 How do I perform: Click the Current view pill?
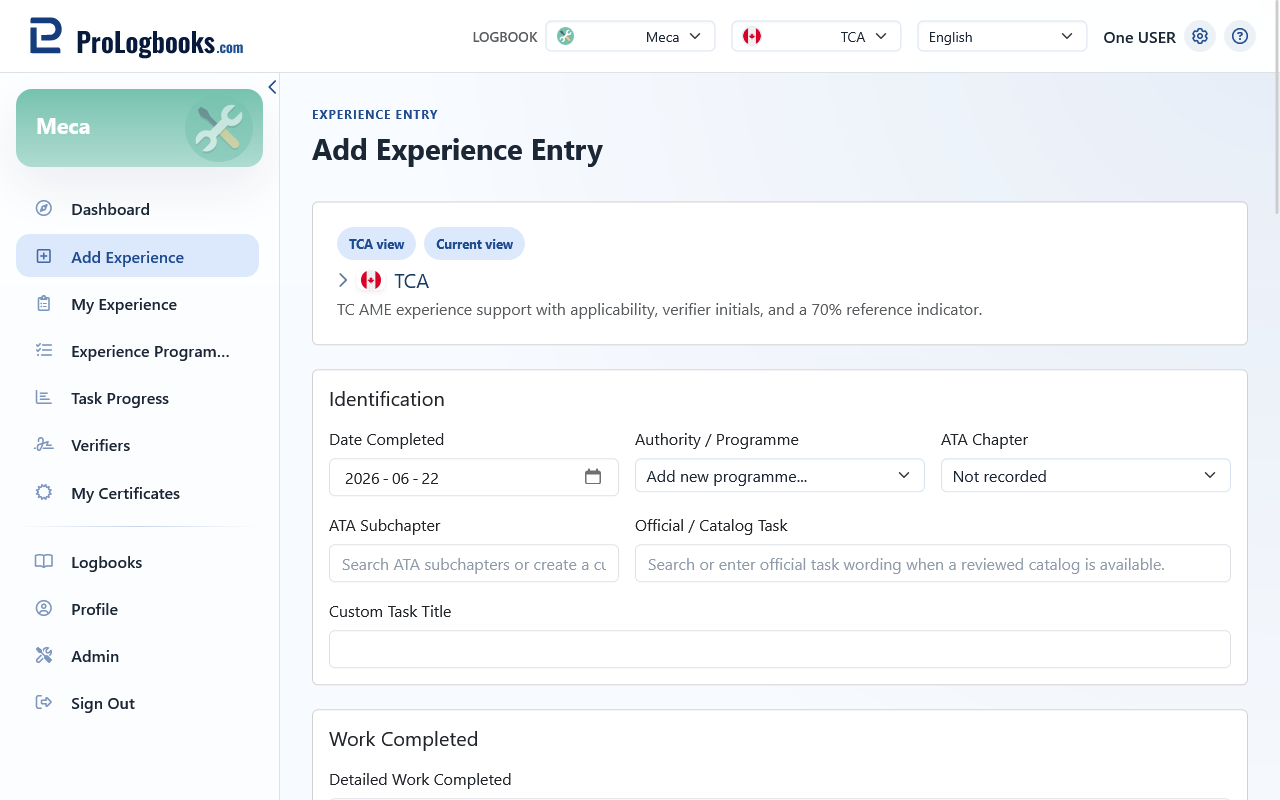(474, 244)
